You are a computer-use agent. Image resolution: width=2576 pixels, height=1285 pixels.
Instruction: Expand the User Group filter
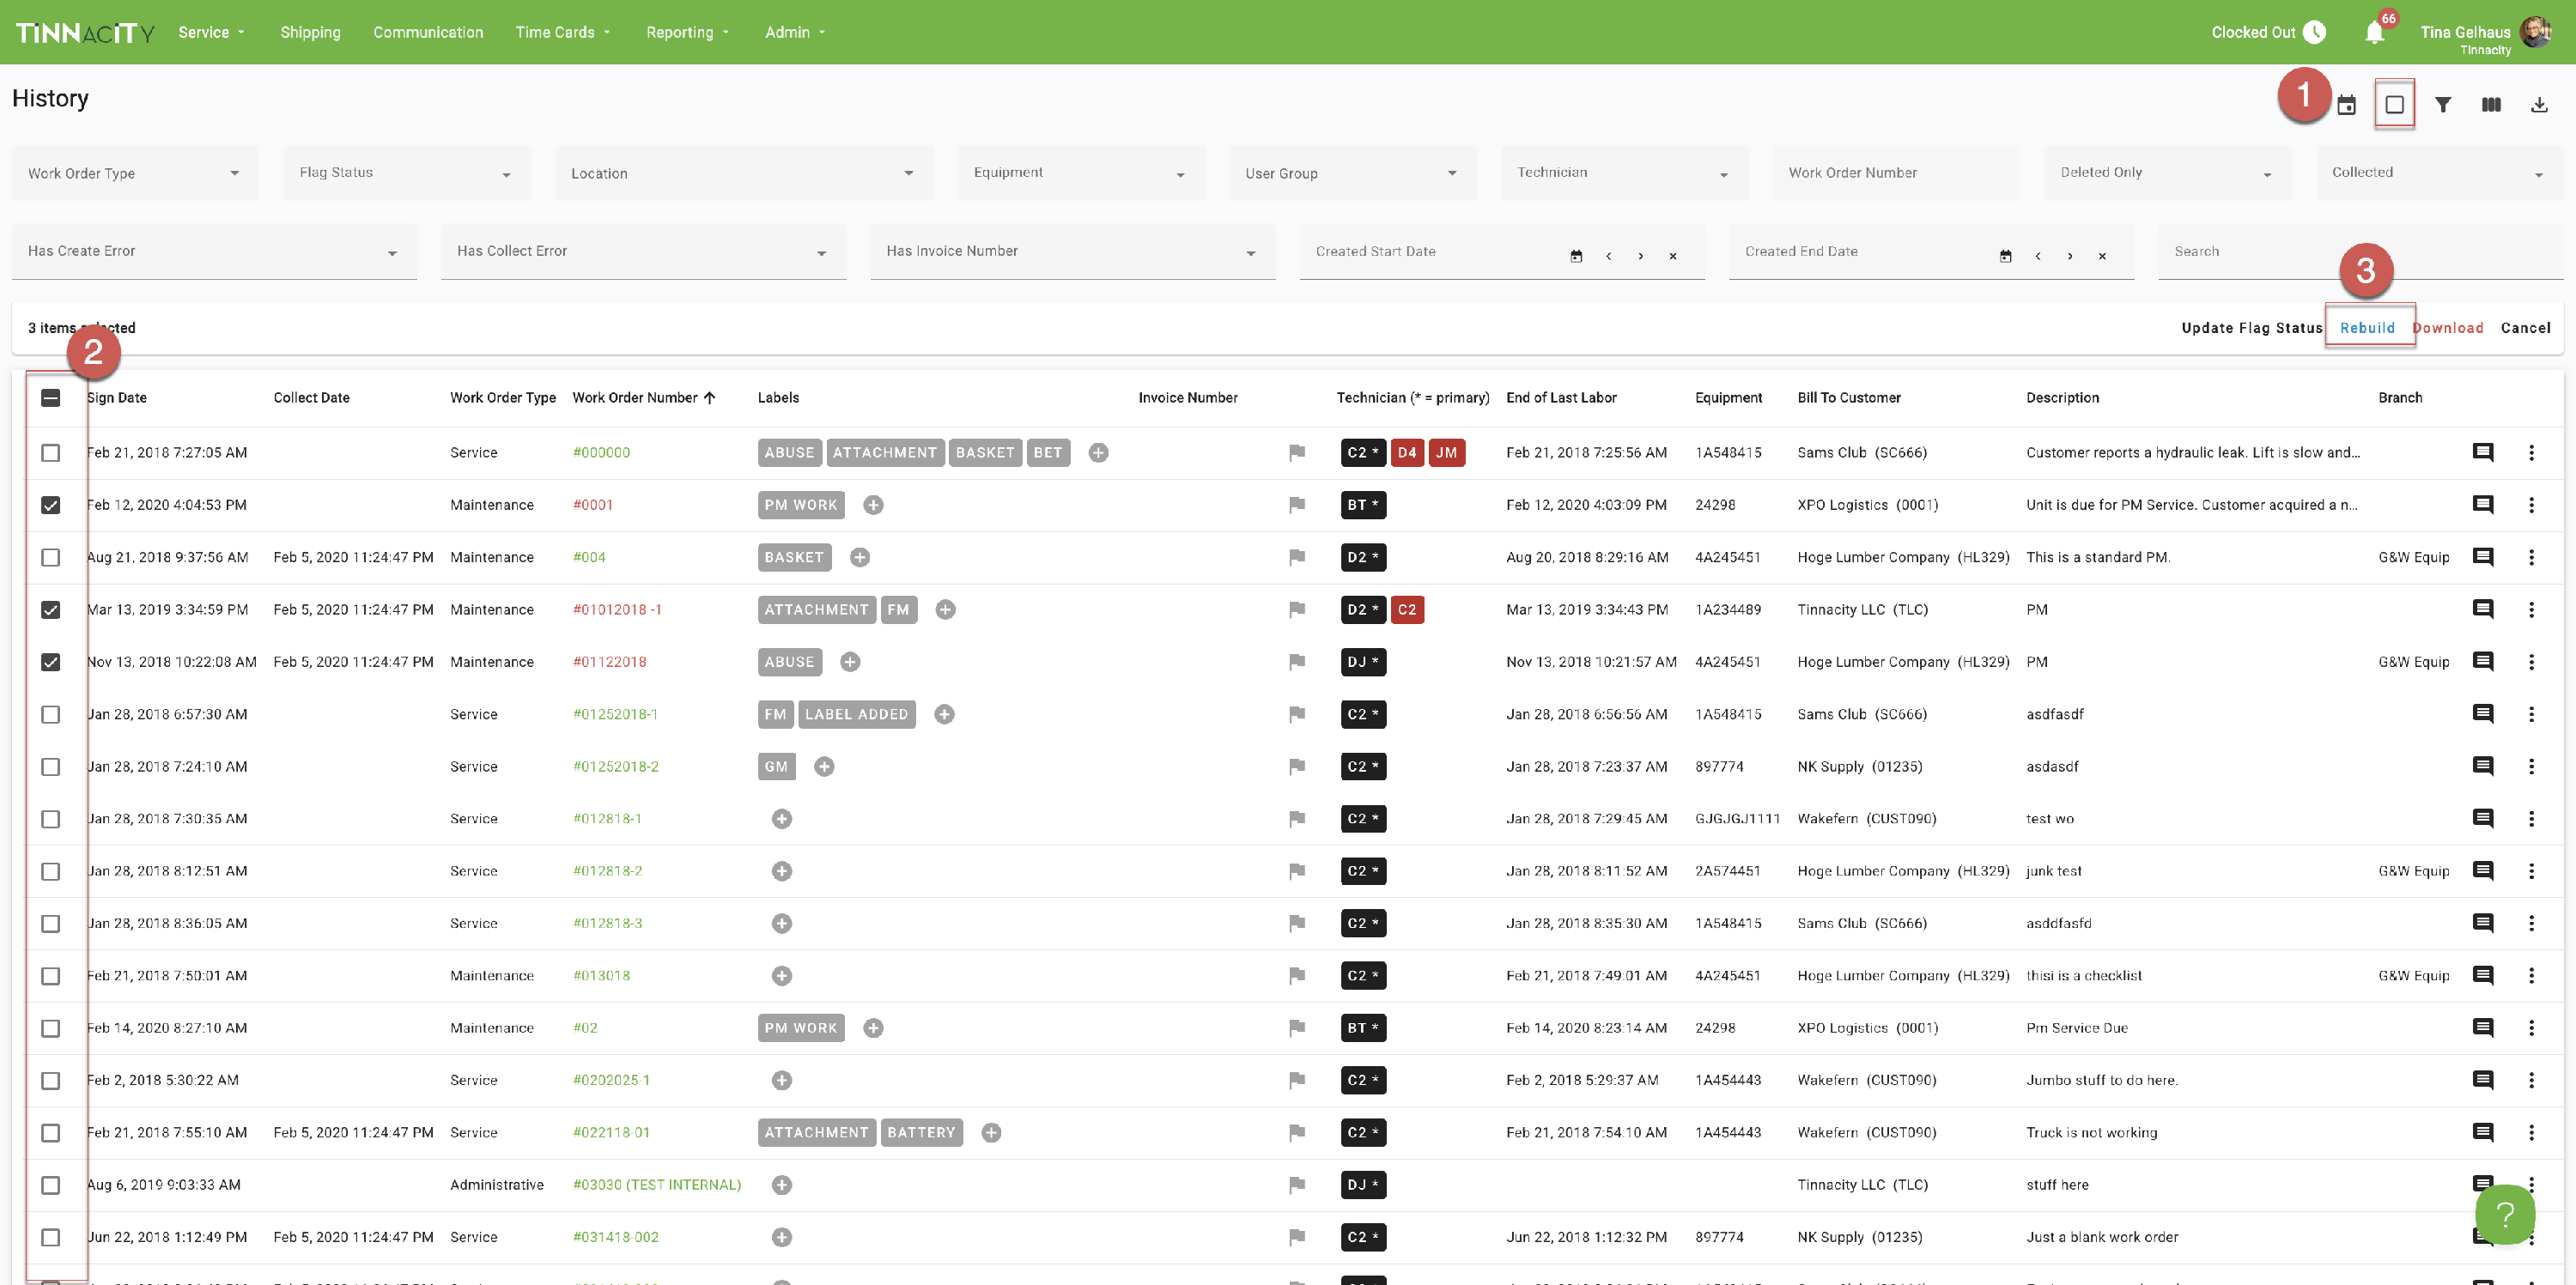1351,173
